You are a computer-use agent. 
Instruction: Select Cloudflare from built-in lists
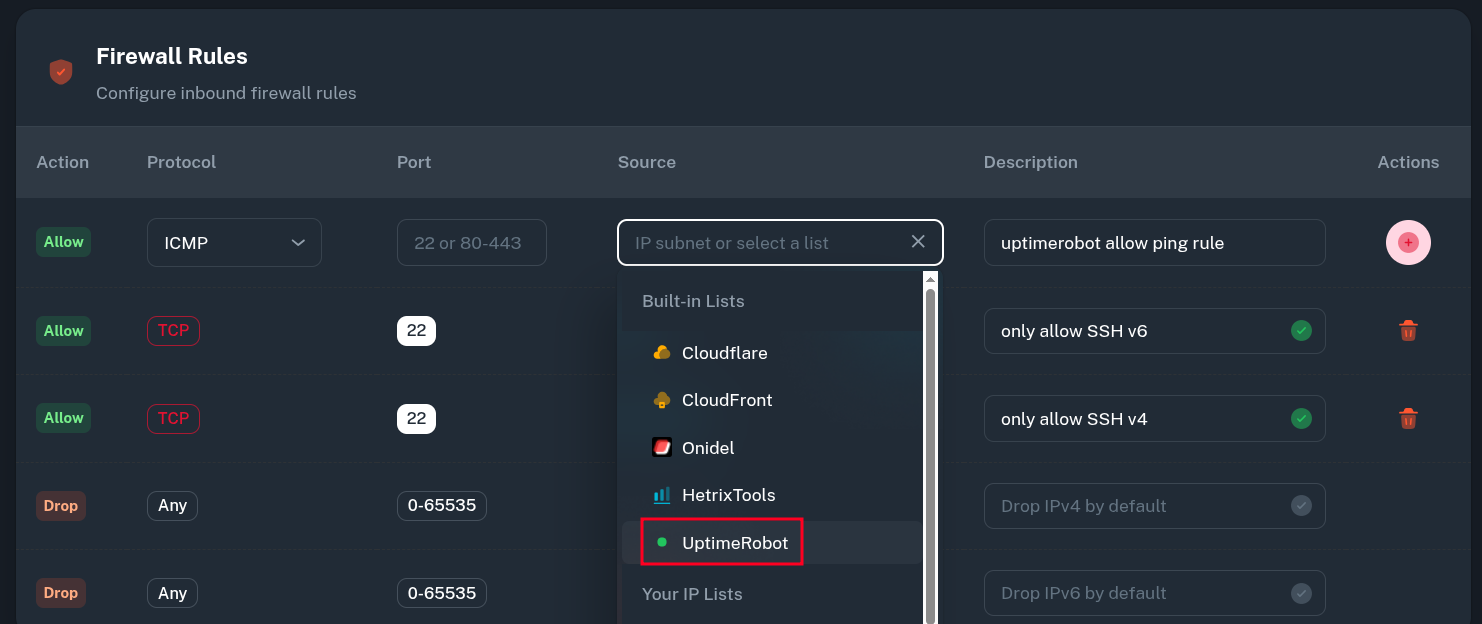pos(724,353)
